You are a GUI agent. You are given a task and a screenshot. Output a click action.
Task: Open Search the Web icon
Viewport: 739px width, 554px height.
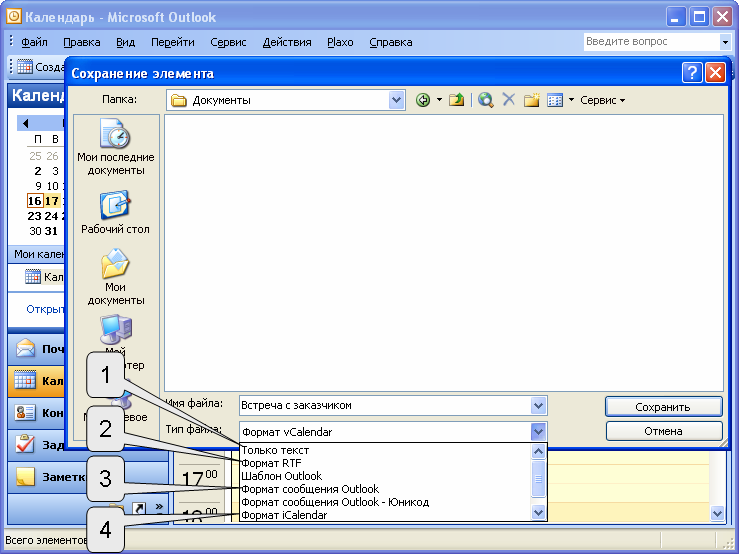(485, 100)
